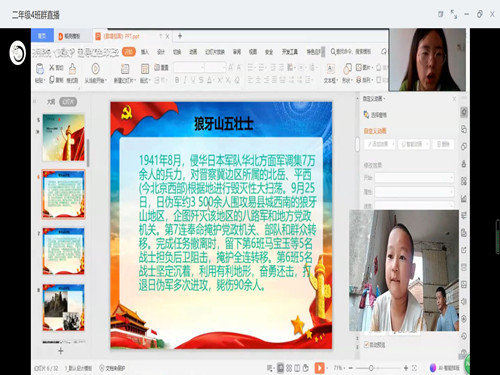The height and width of the screenshot is (375, 500).
Task: Switch to slide sorter grid view
Action: point(289,368)
